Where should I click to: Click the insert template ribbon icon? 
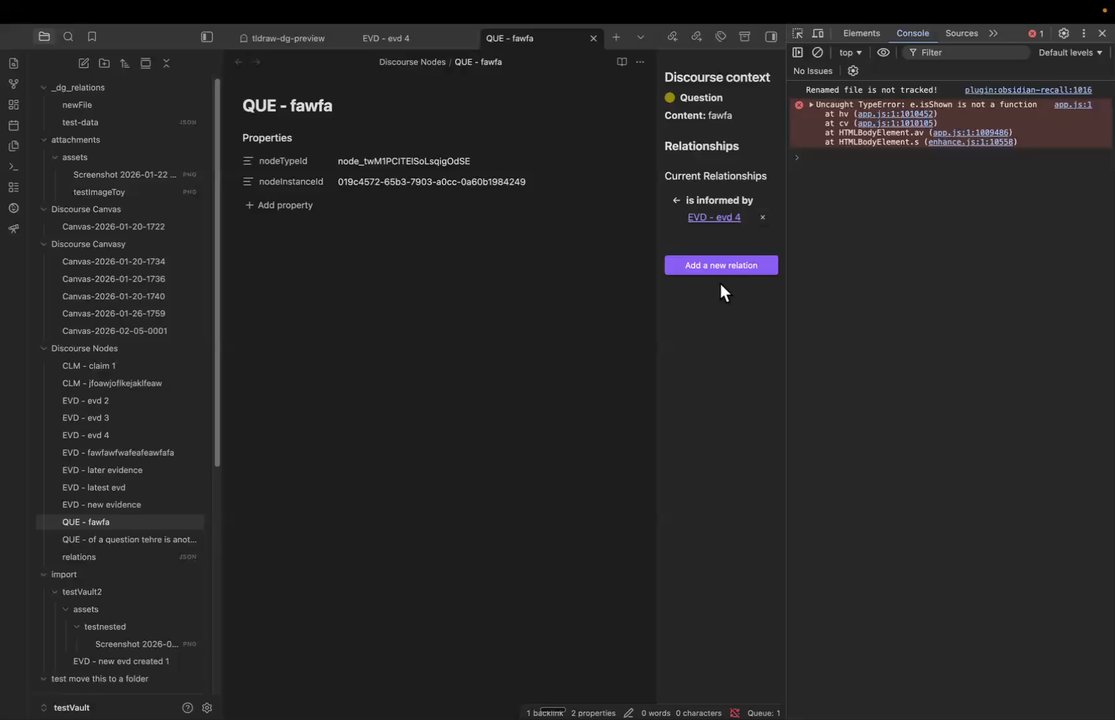tap(14, 146)
